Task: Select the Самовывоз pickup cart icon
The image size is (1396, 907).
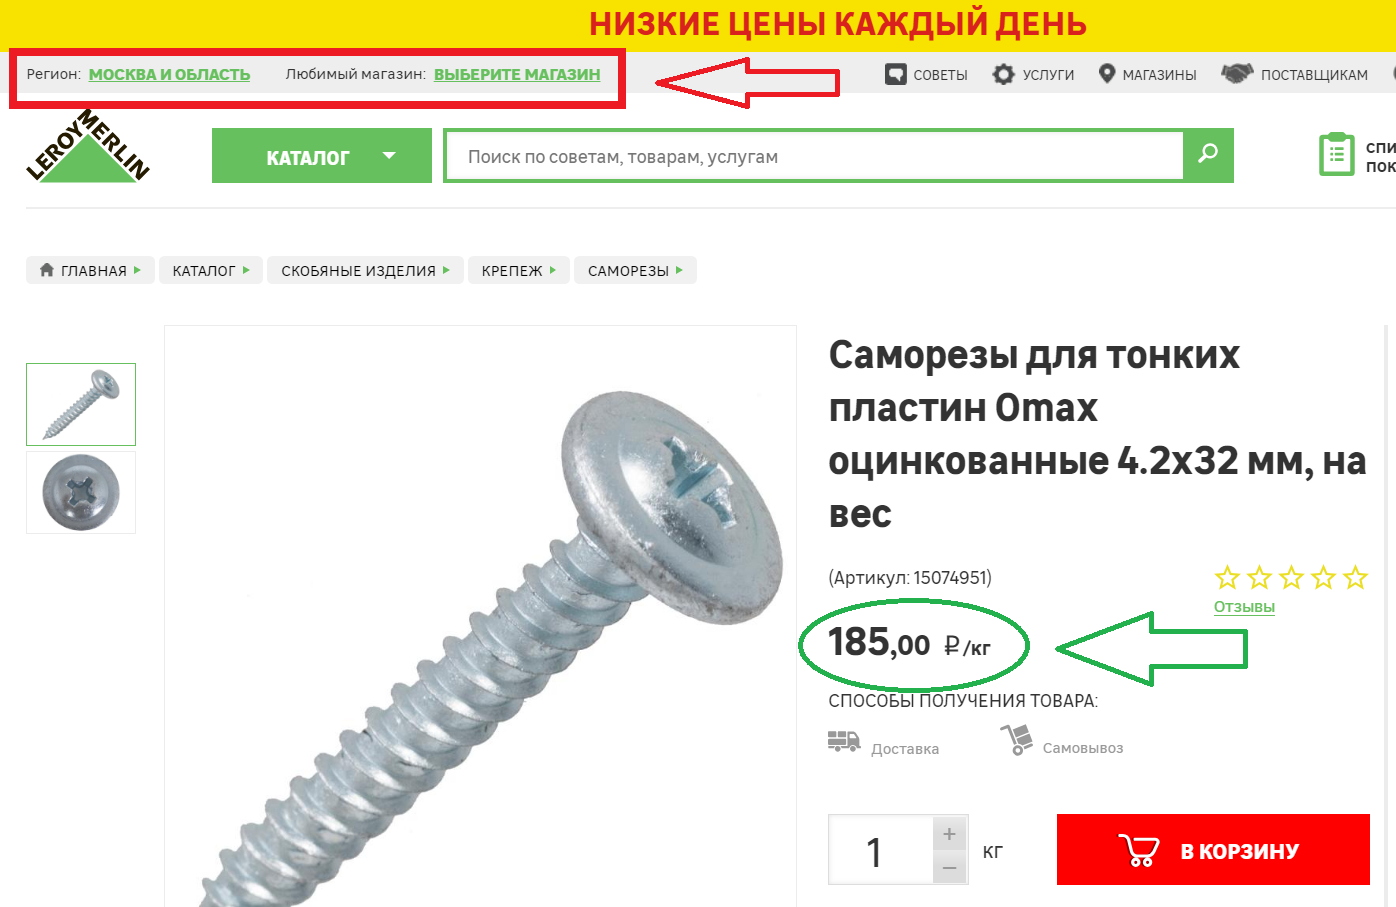Action: tap(1016, 740)
